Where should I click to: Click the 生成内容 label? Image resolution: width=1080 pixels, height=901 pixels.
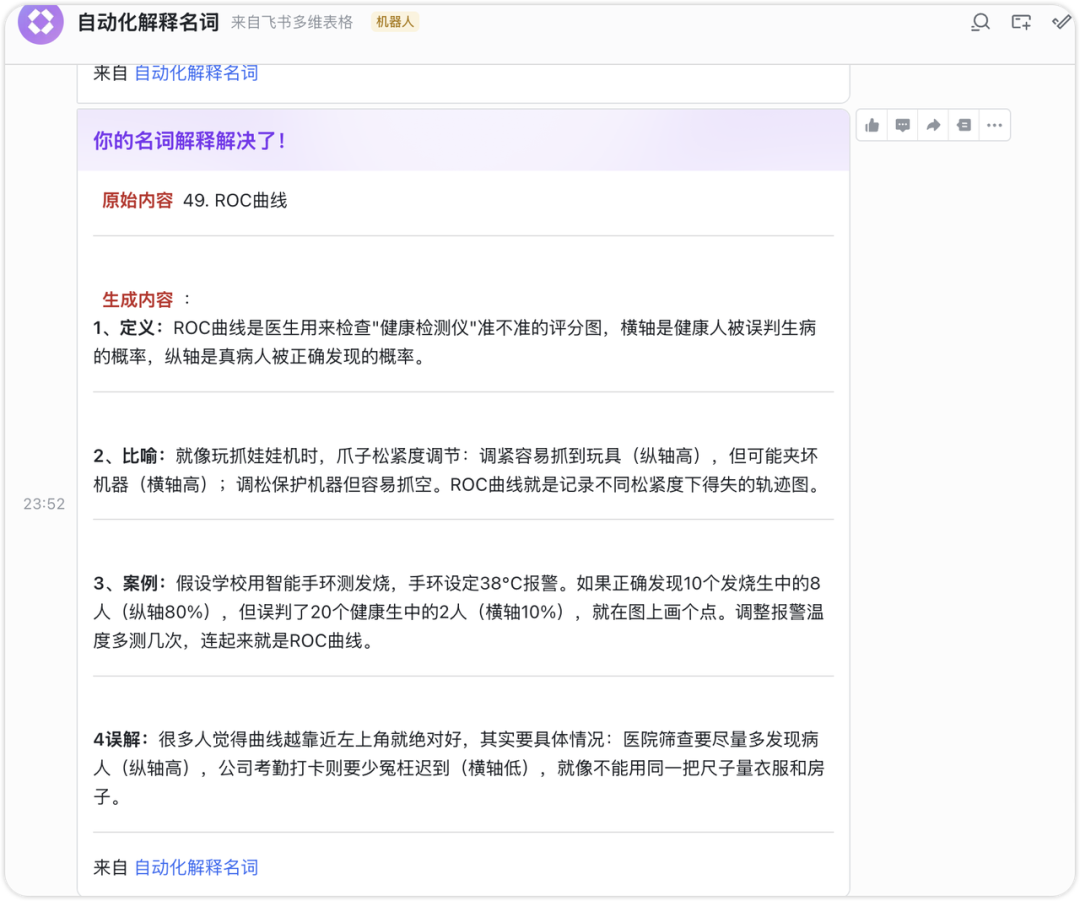(137, 299)
